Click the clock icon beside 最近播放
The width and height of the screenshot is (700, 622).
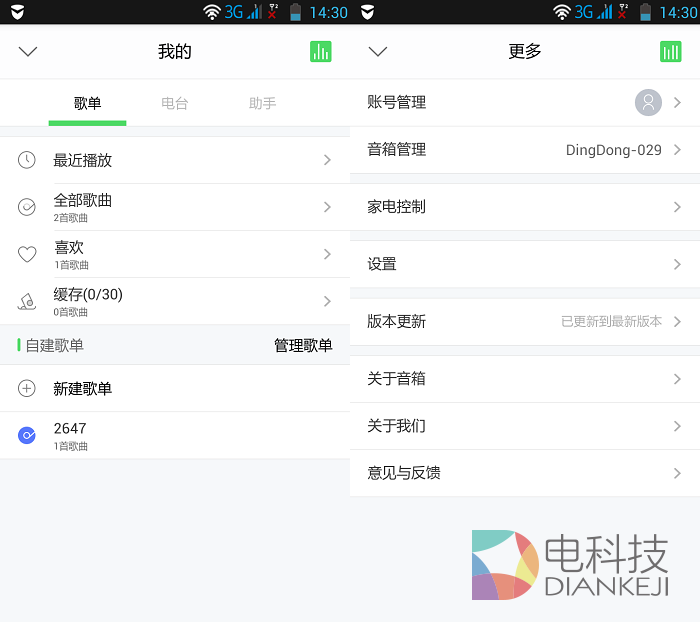click(27, 160)
